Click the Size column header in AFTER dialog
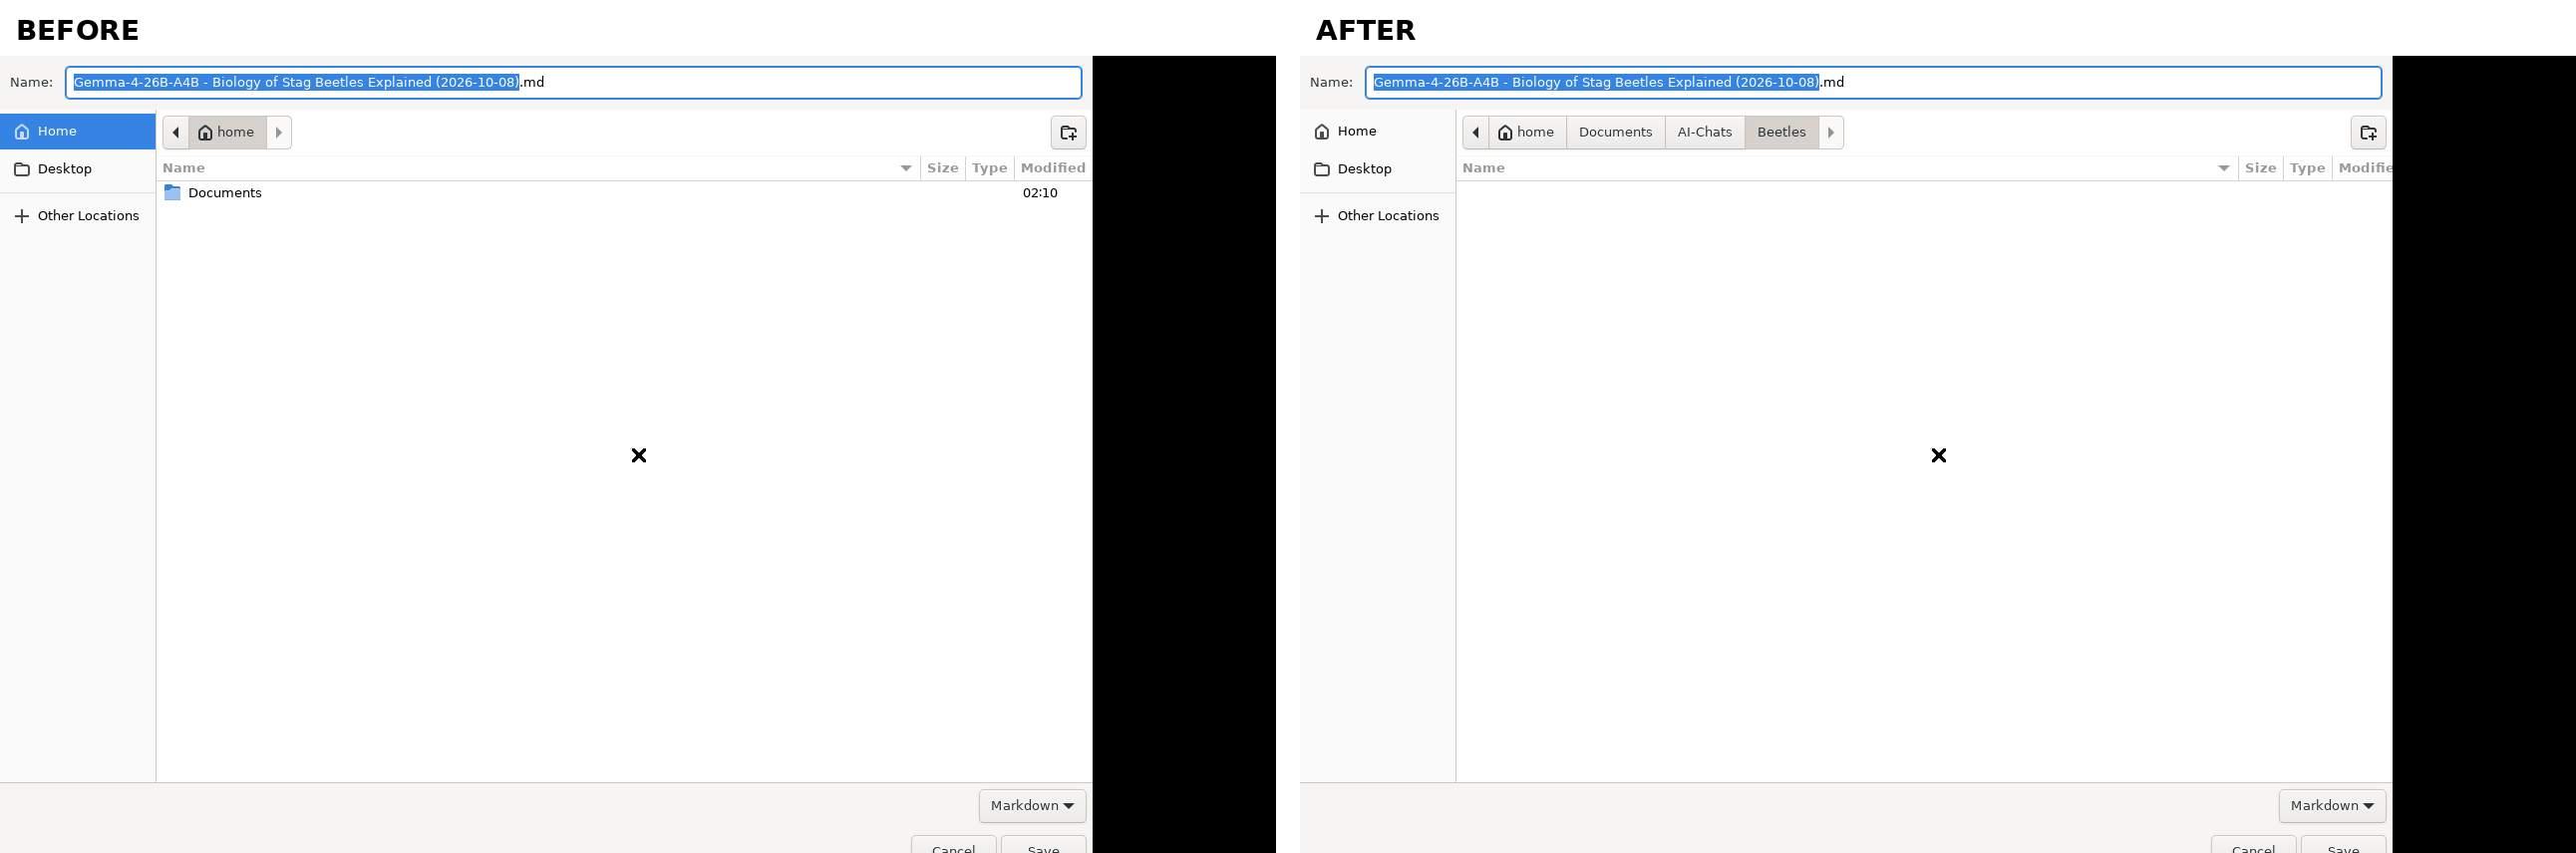The height and width of the screenshot is (853, 2576). point(2260,168)
